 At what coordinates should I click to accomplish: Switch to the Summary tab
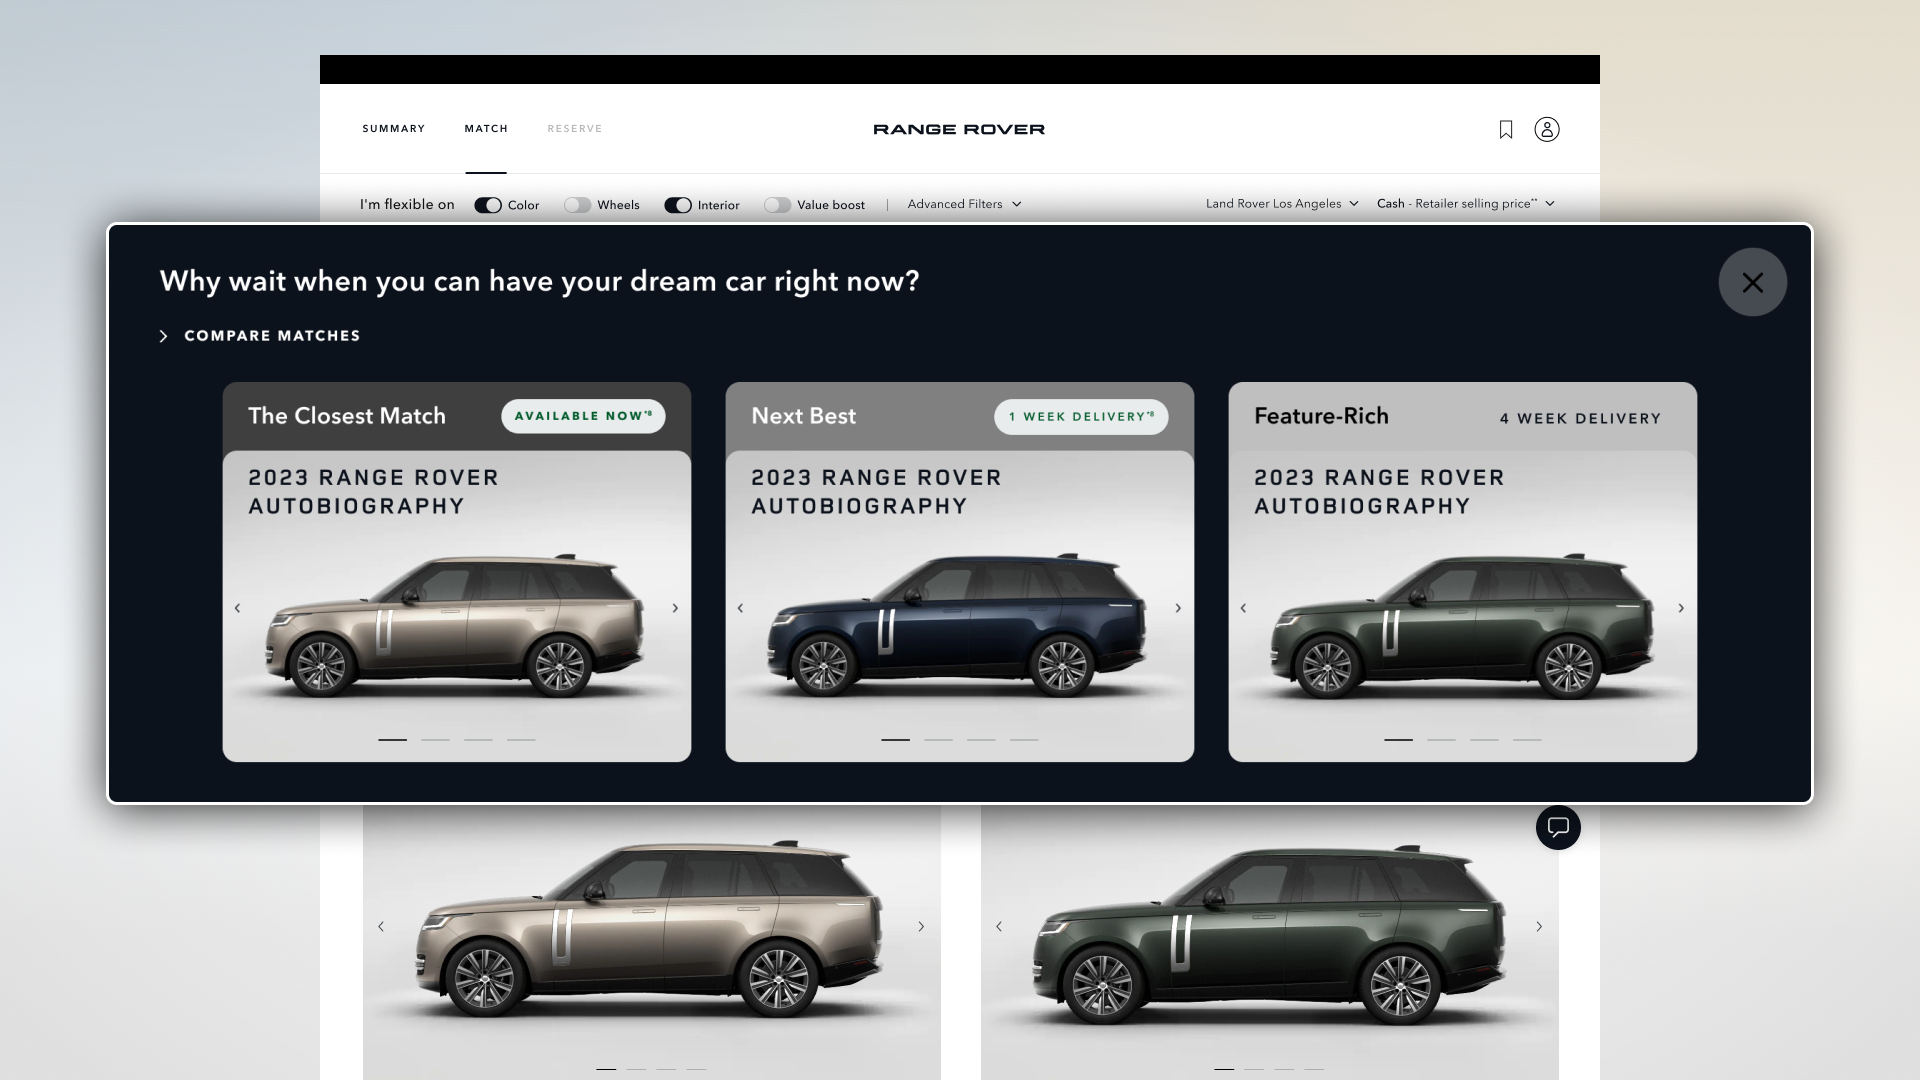[394, 129]
